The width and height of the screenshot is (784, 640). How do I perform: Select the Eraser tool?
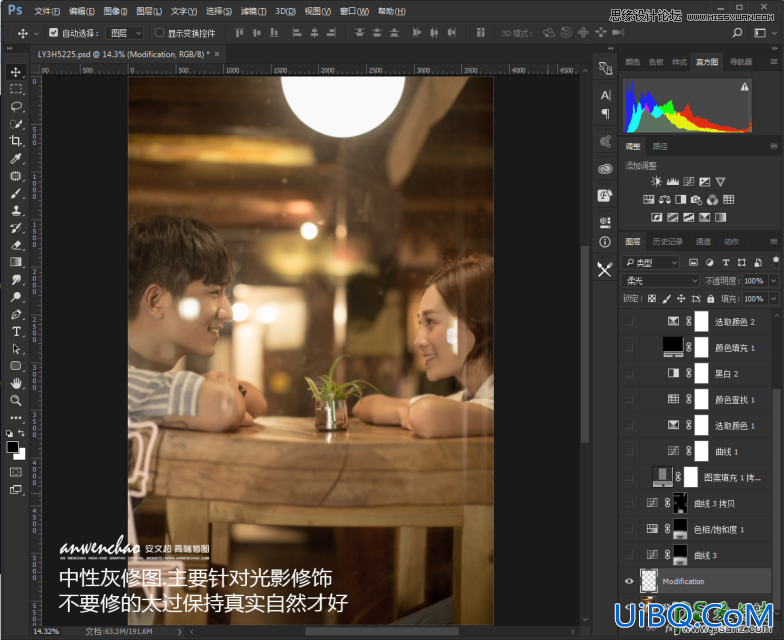pos(16,245)
